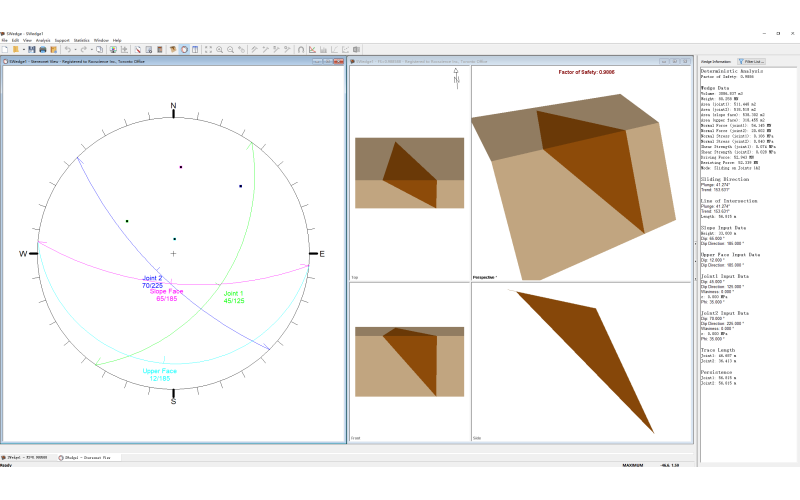Open the Support menu
The width and height of the screenshot is (800, 500).
click(62, 40)
